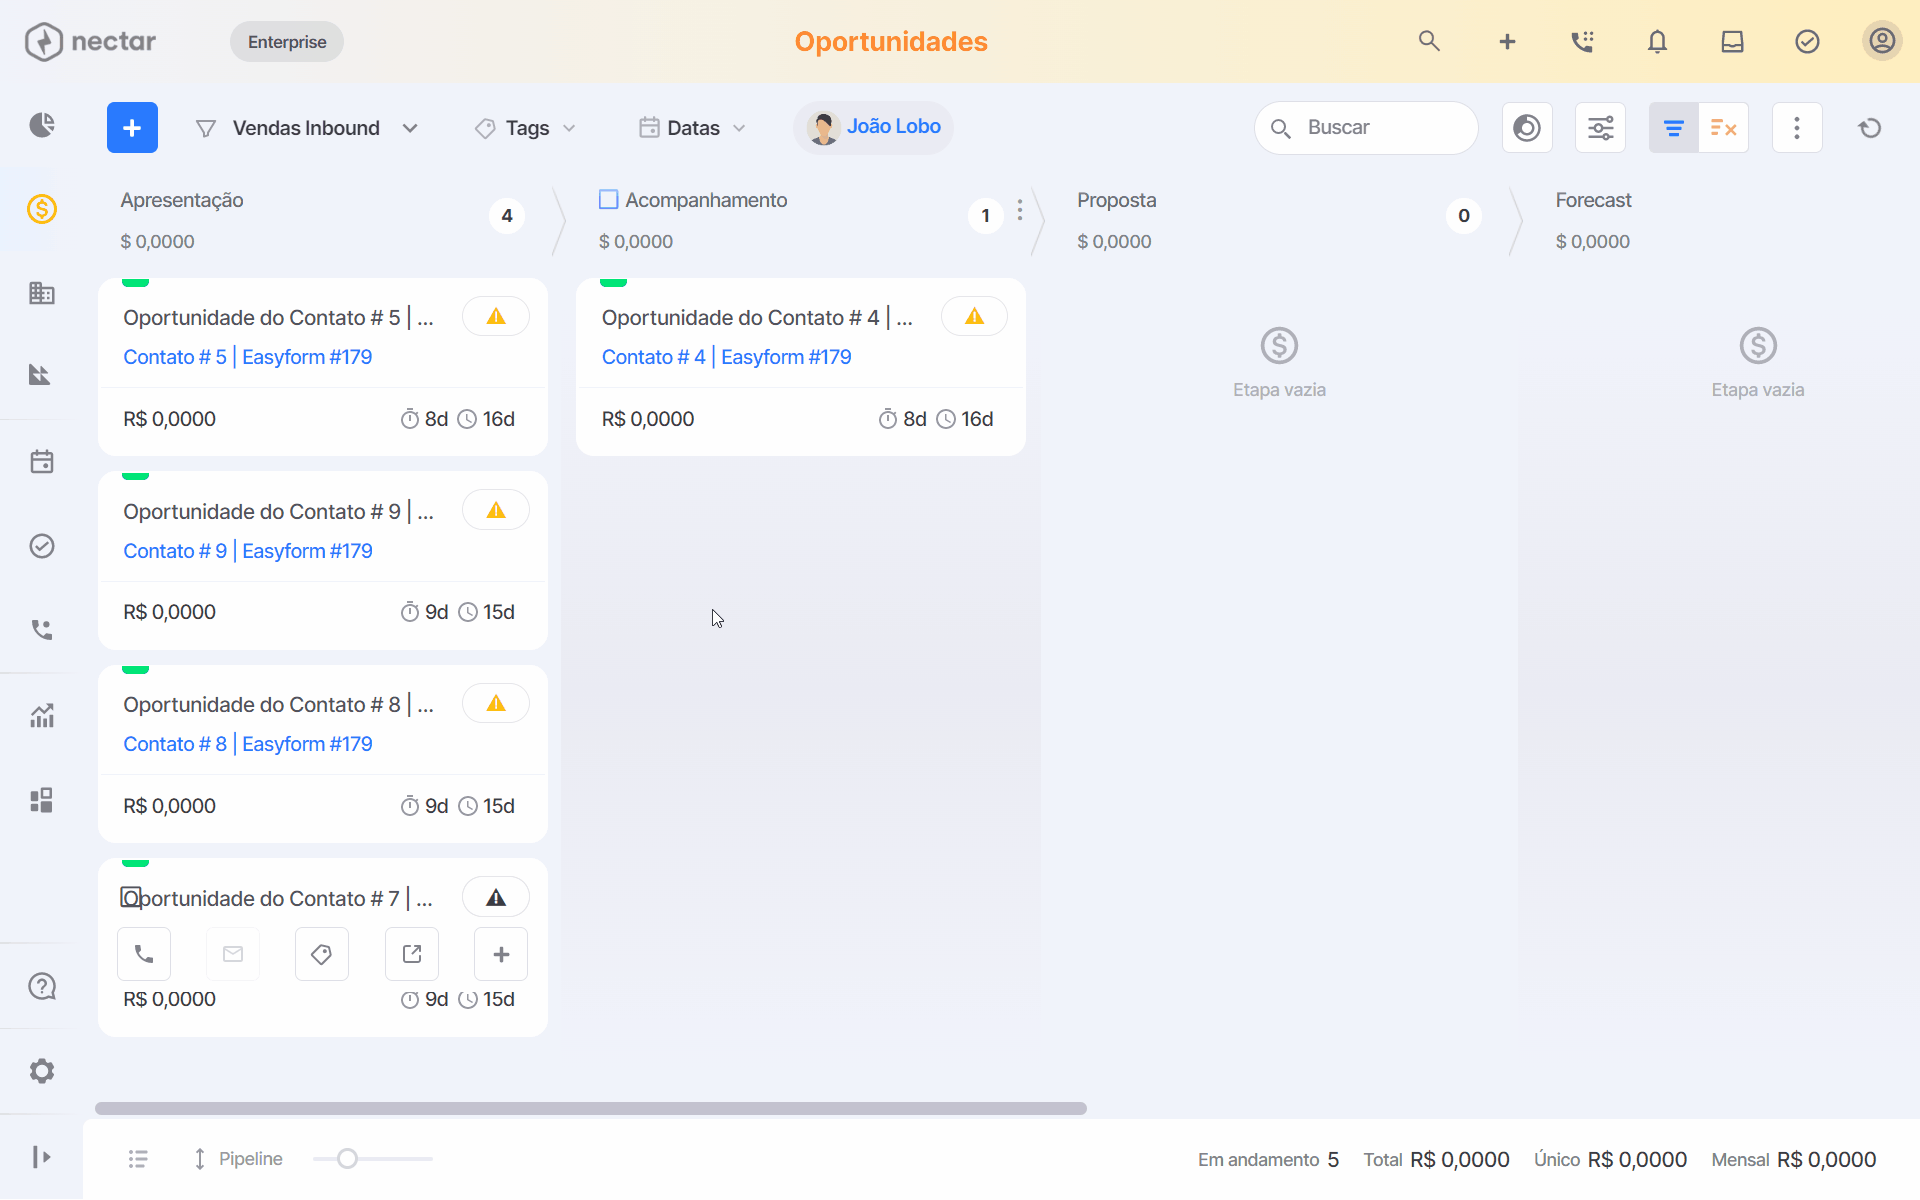This screenshot has width=1920, height=1200.
Task: Toggle the Fx filter clear button
Action: tap(1724, 128)
